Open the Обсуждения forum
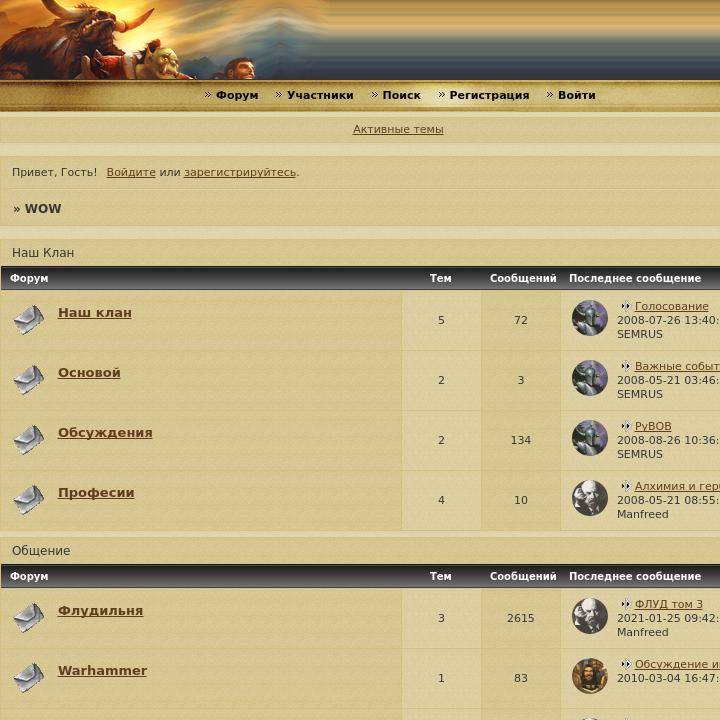720x720 pixels. 105,433
